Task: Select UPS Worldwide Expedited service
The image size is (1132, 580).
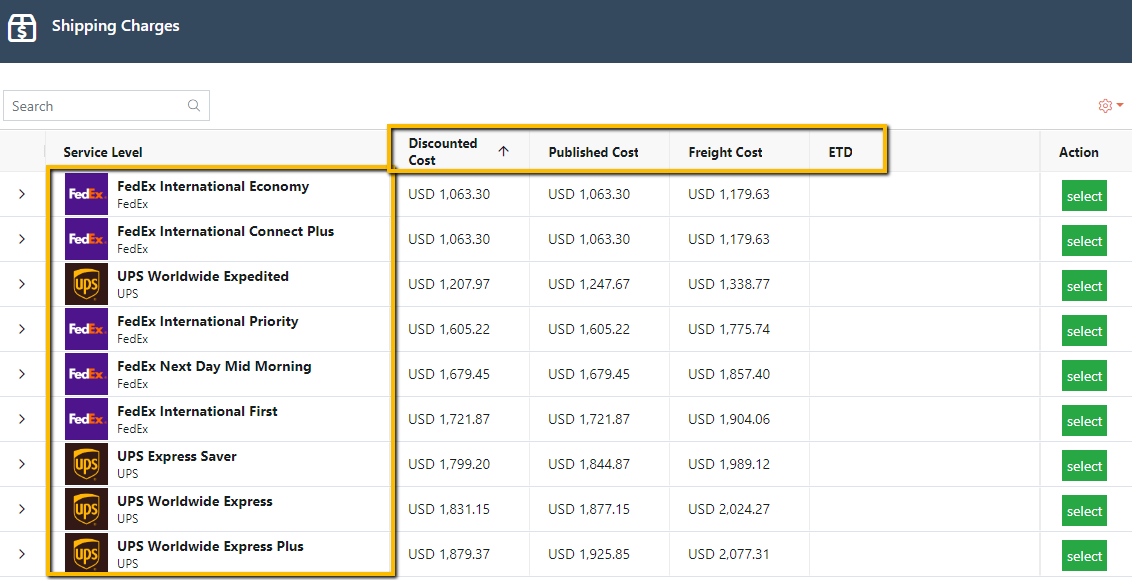Action: (x=1084, y=286)
